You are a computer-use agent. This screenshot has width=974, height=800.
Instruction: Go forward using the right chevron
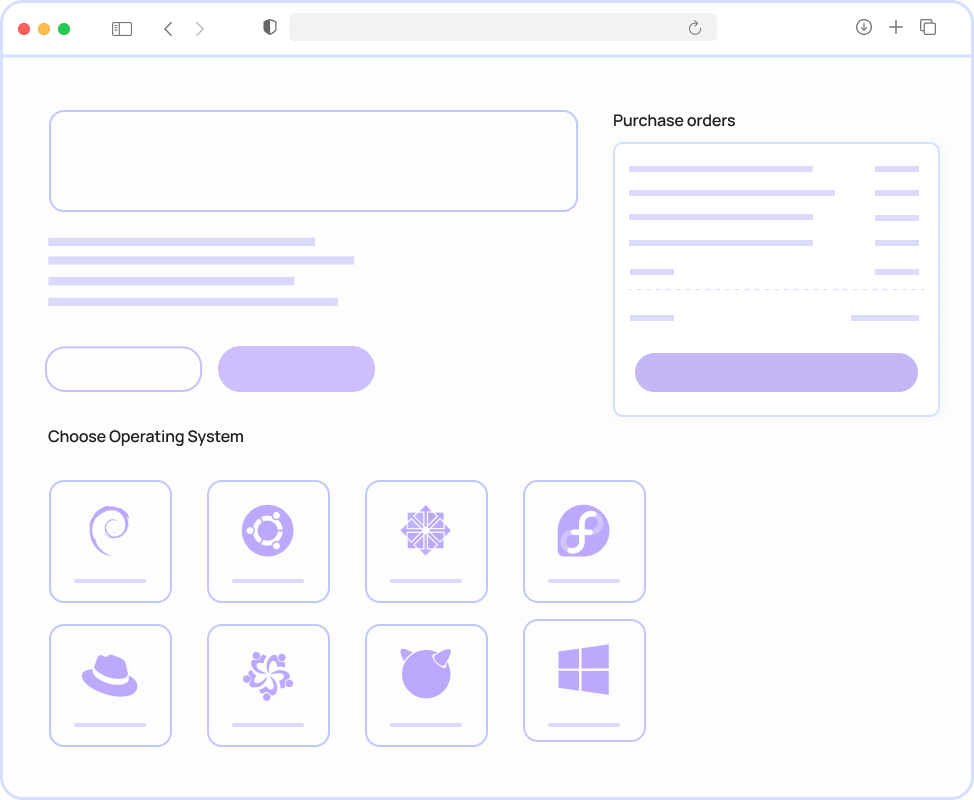coord(200,29)
